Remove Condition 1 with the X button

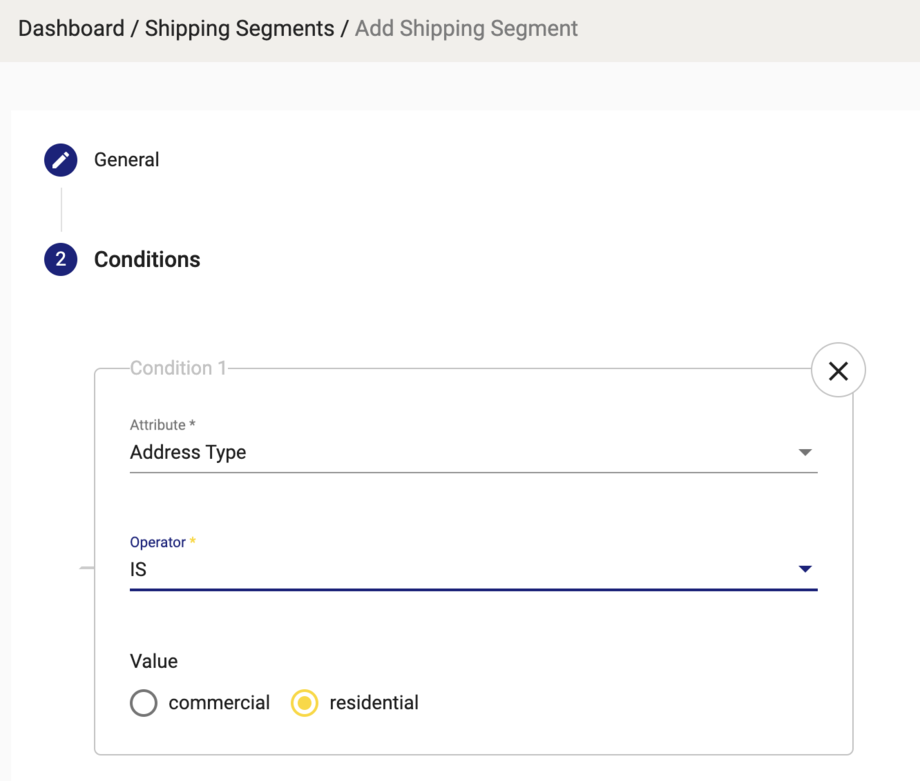tap(838, 371)
